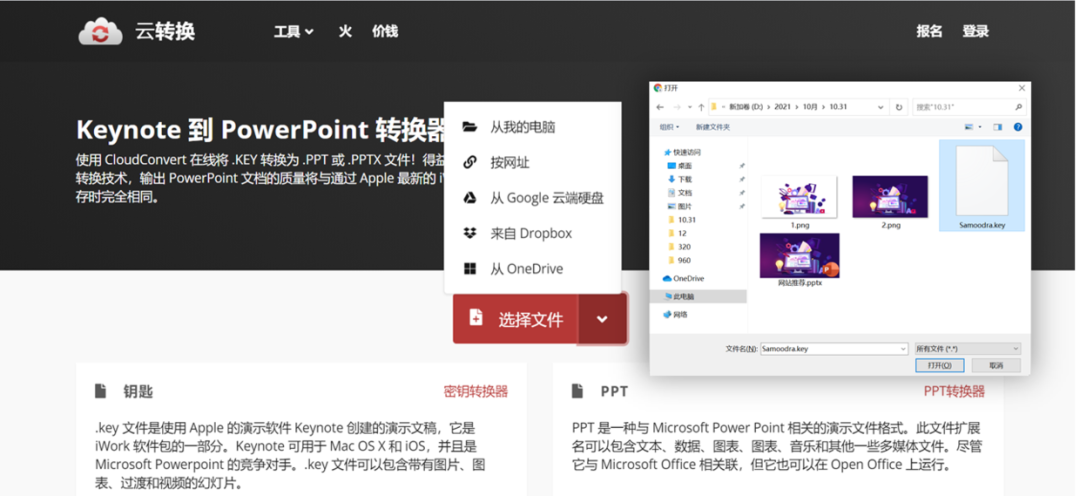Click the 打开(O) button
Image resolution: width=1080 pixels, height=496 pixels.
[x=939, y=364]
